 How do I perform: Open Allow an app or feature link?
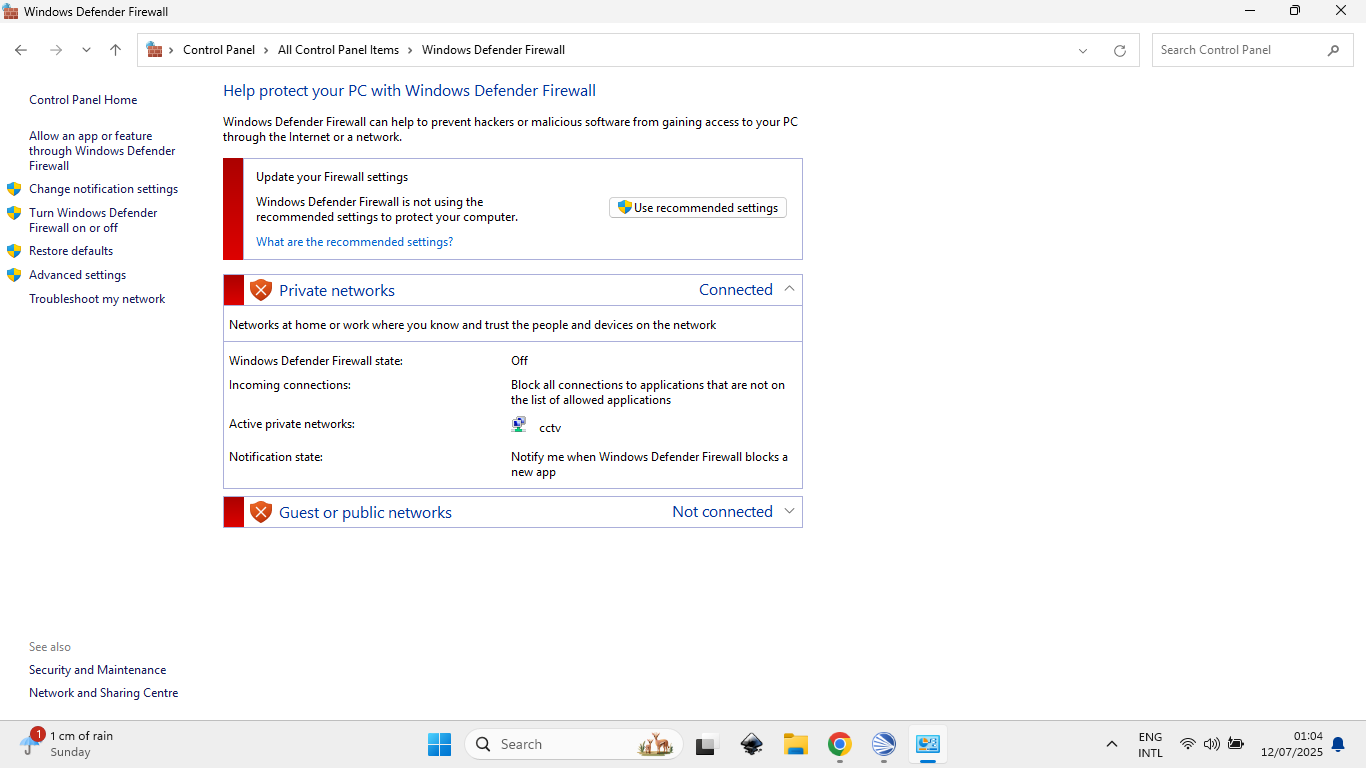[102, 151]
